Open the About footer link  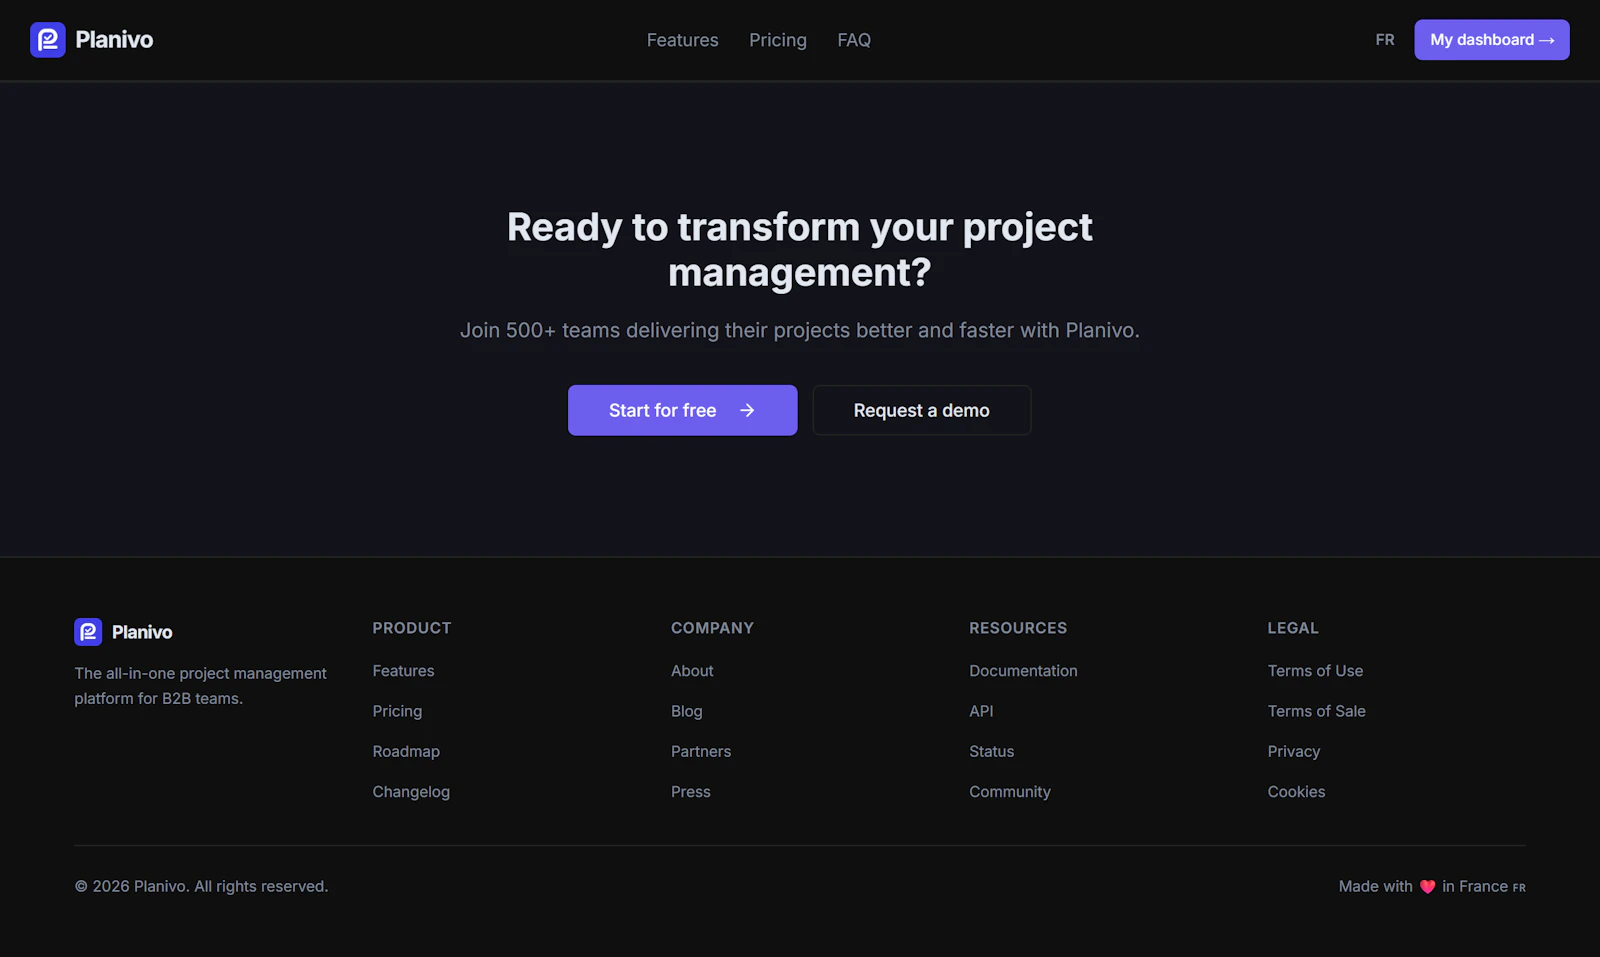[692, 671]
